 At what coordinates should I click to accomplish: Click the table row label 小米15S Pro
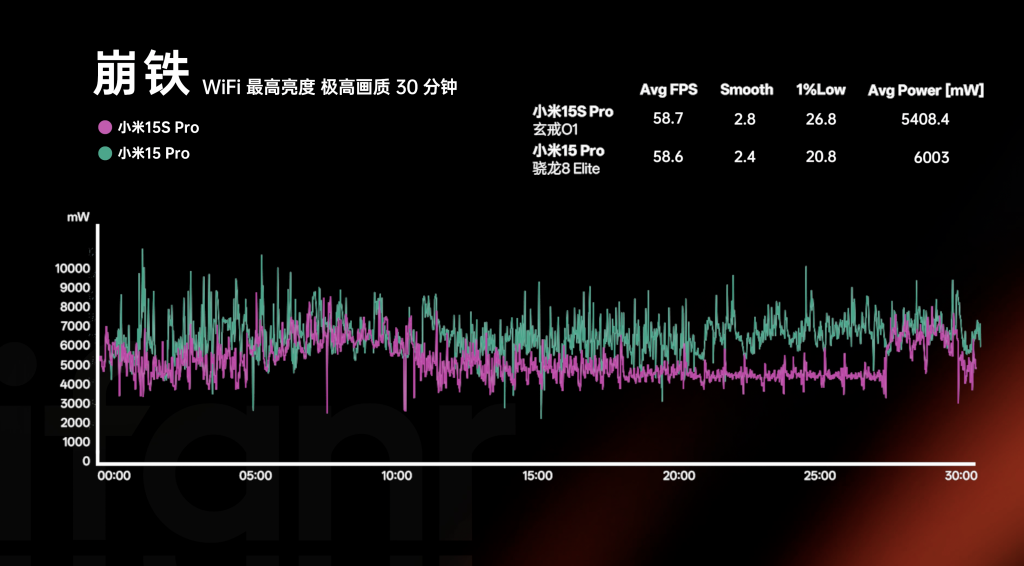pyautogui.click(x=573, y=112)
